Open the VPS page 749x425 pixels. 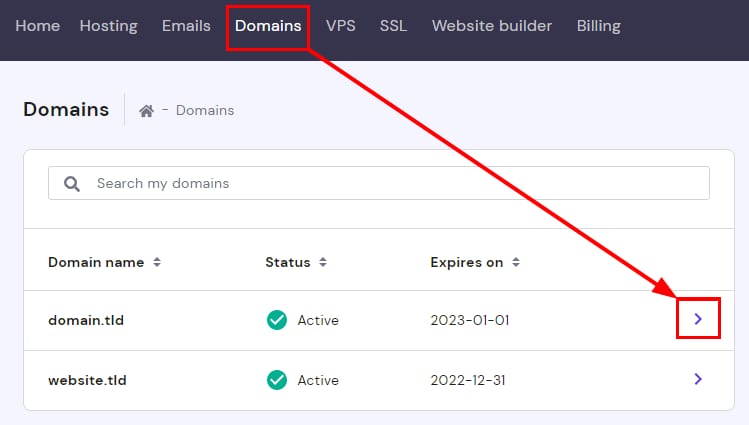[x=340, y=26]
